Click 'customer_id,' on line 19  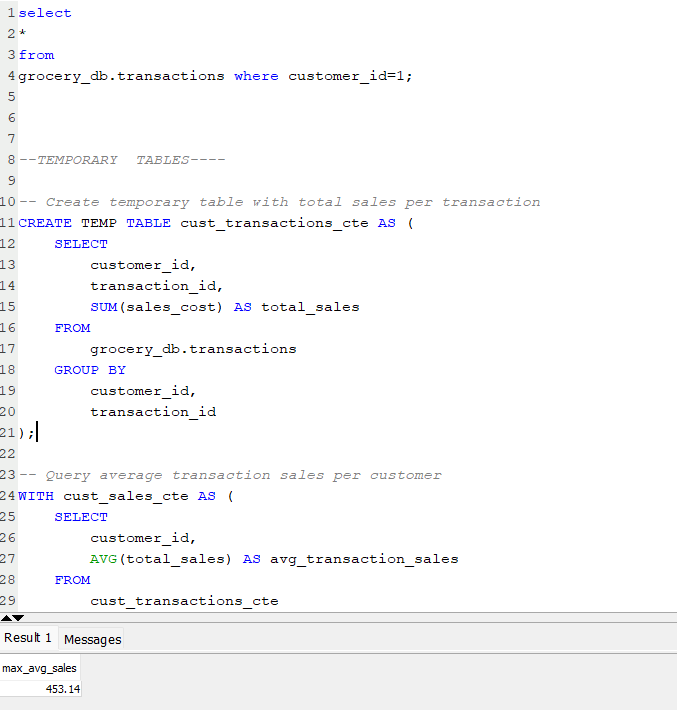click(143, 391)
